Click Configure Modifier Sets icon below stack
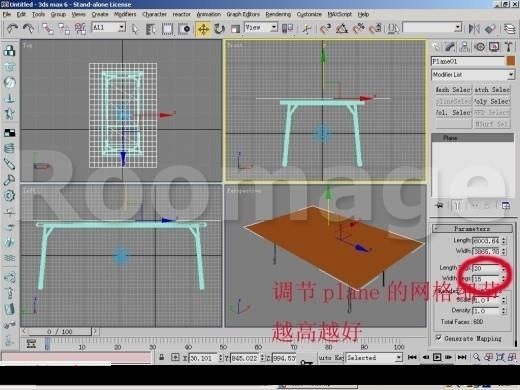 coord(506,206)
